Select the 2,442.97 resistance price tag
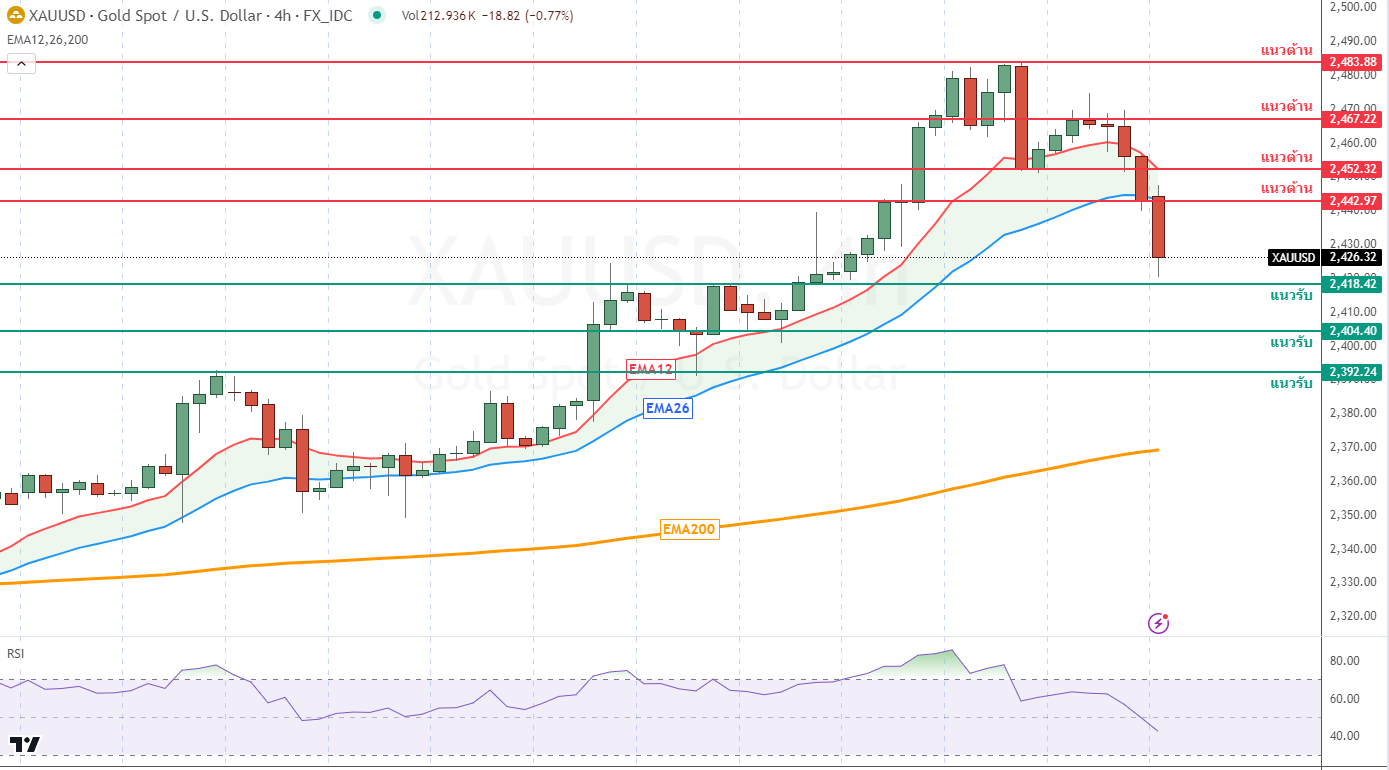 tap(1353, 201)
